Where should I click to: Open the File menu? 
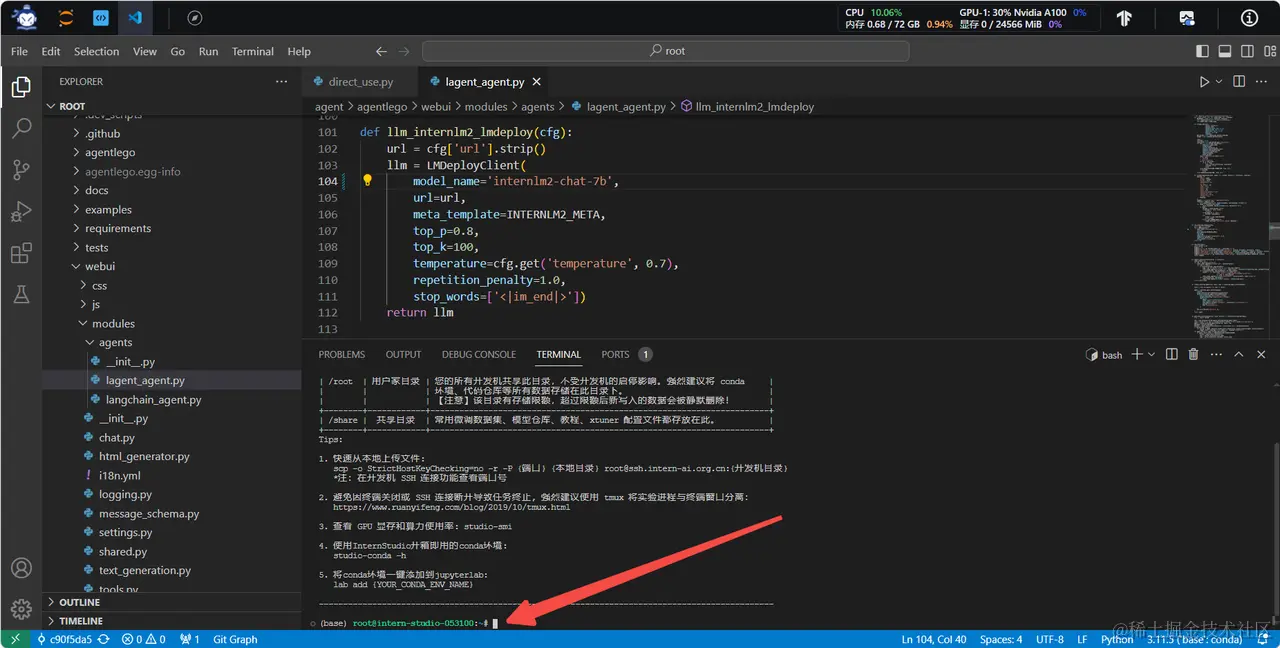tap(19, 51)
